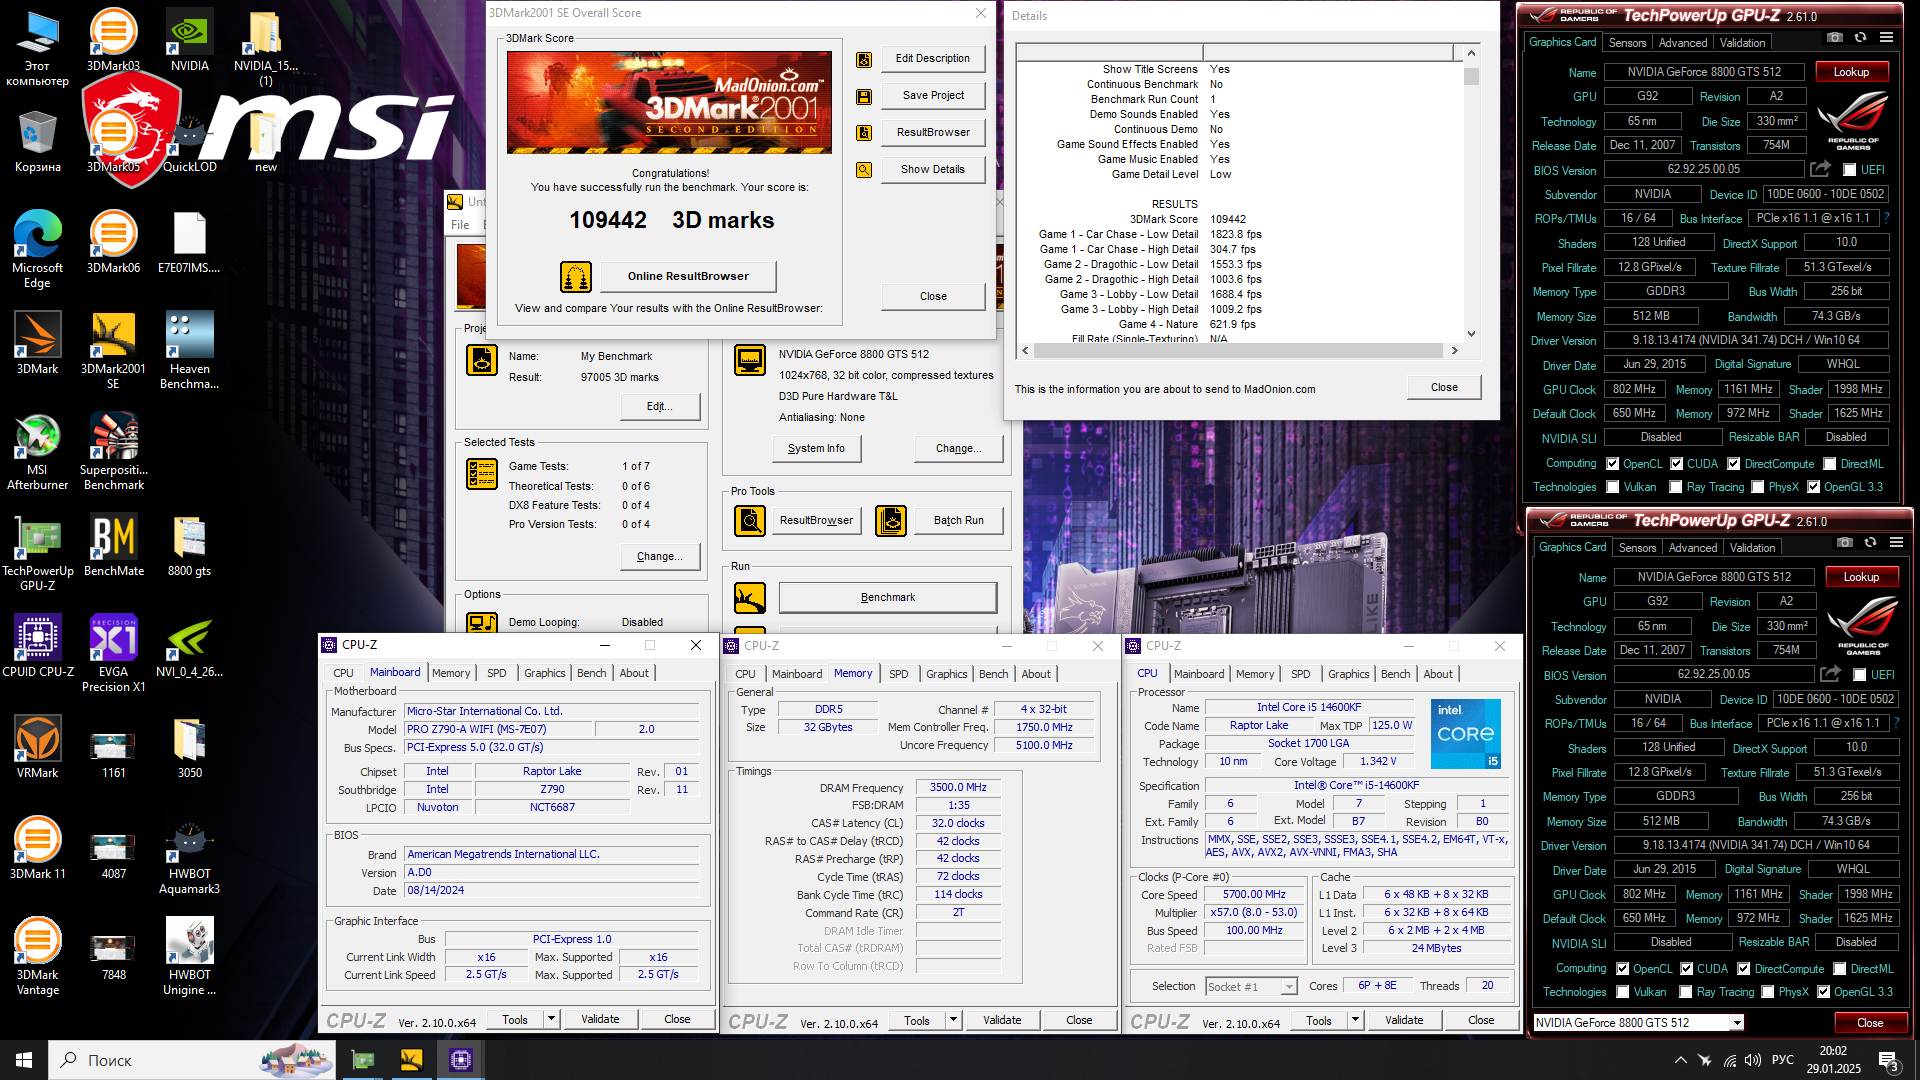Open SPD tab in Mainboard CPU-Z window
Image resolution: width=1920 pixels, height=1080 pixels.
tap(497, 673)
